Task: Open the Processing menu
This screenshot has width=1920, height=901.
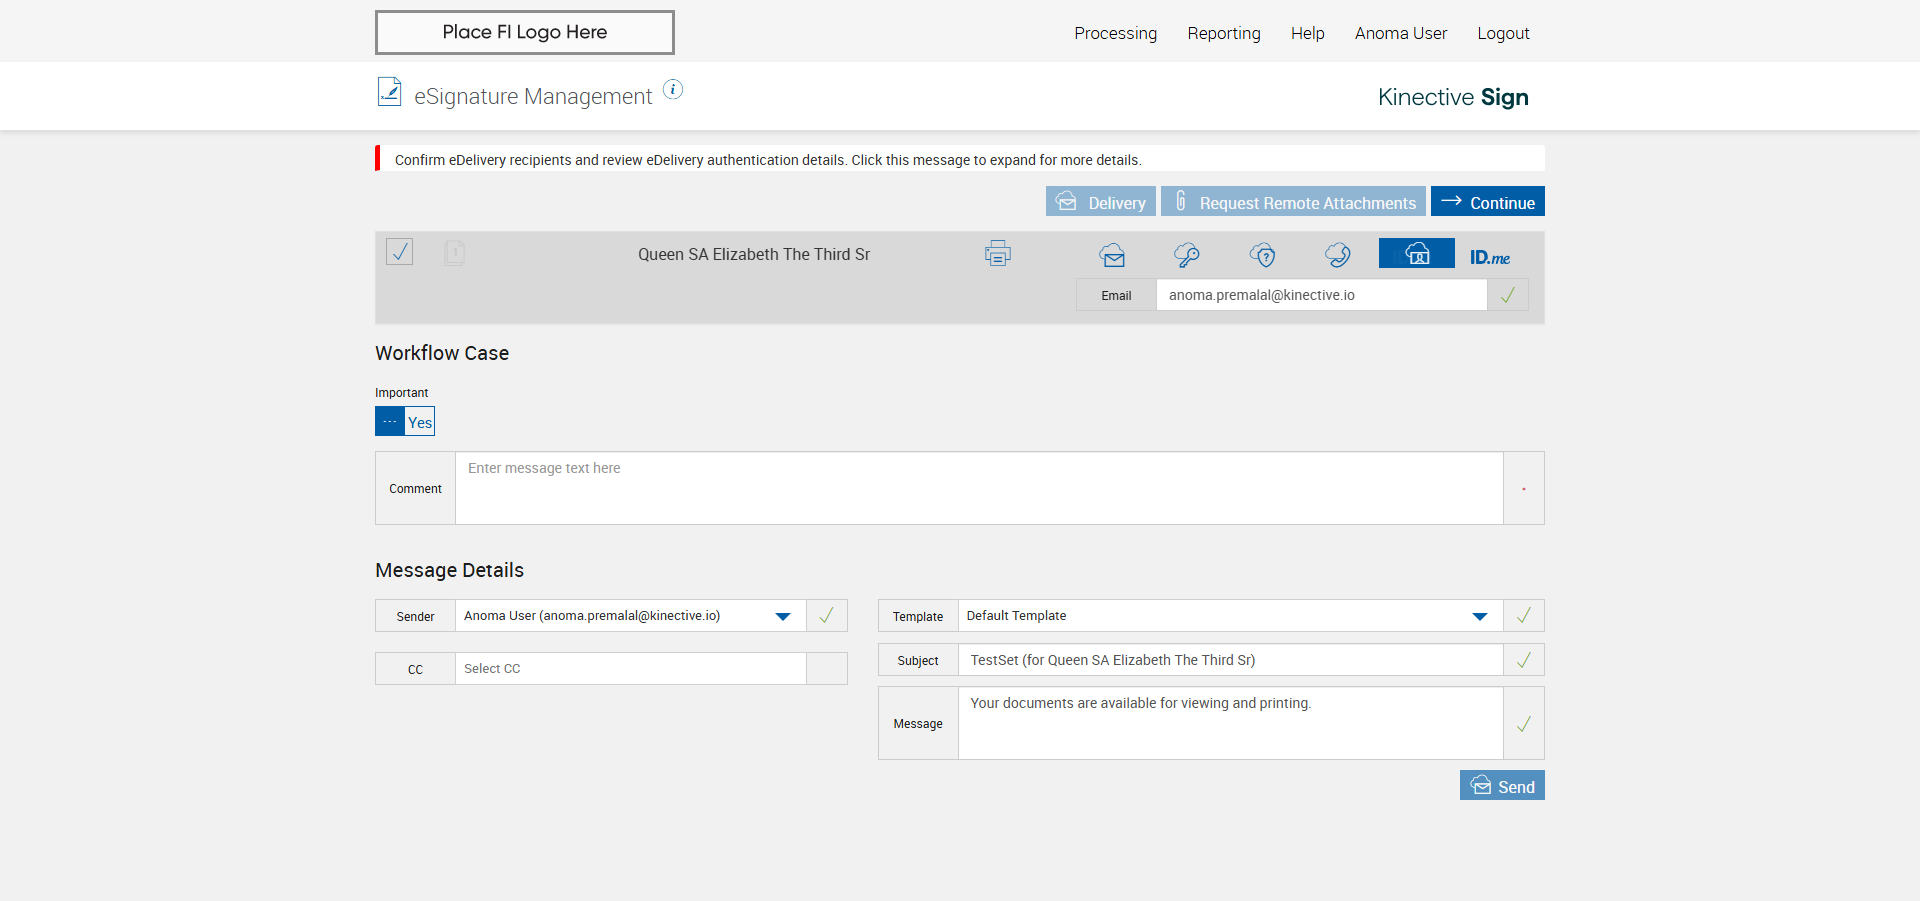Action: (x=1115, y=33)
